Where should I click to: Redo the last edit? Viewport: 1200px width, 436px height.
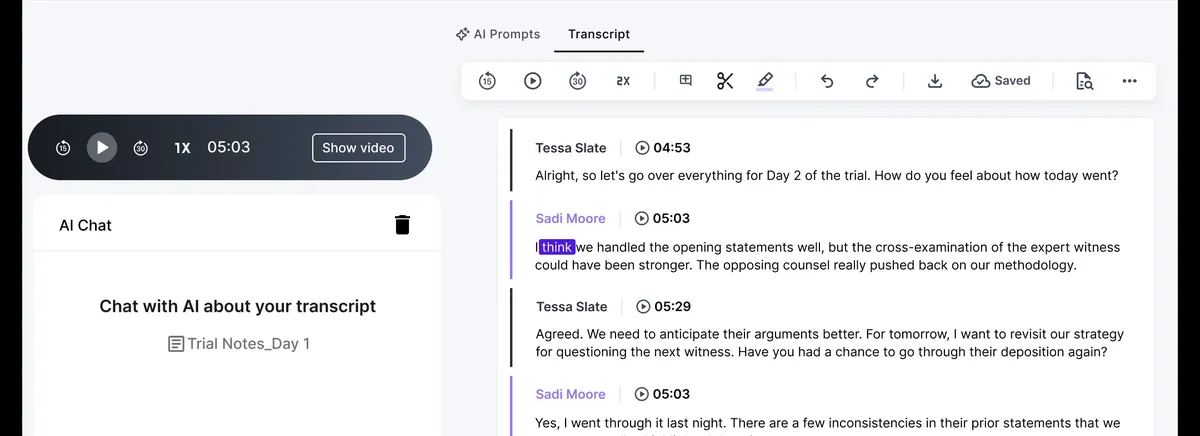point(871,81)
